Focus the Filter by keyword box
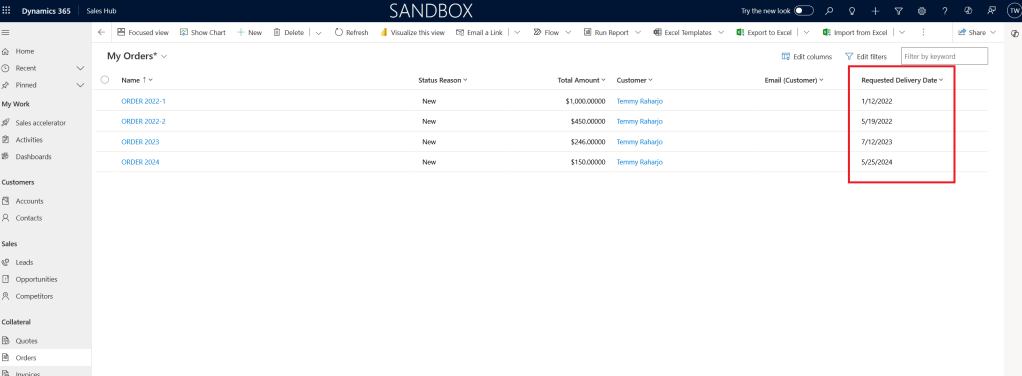The image size is (1022, 376). (944, 57)
